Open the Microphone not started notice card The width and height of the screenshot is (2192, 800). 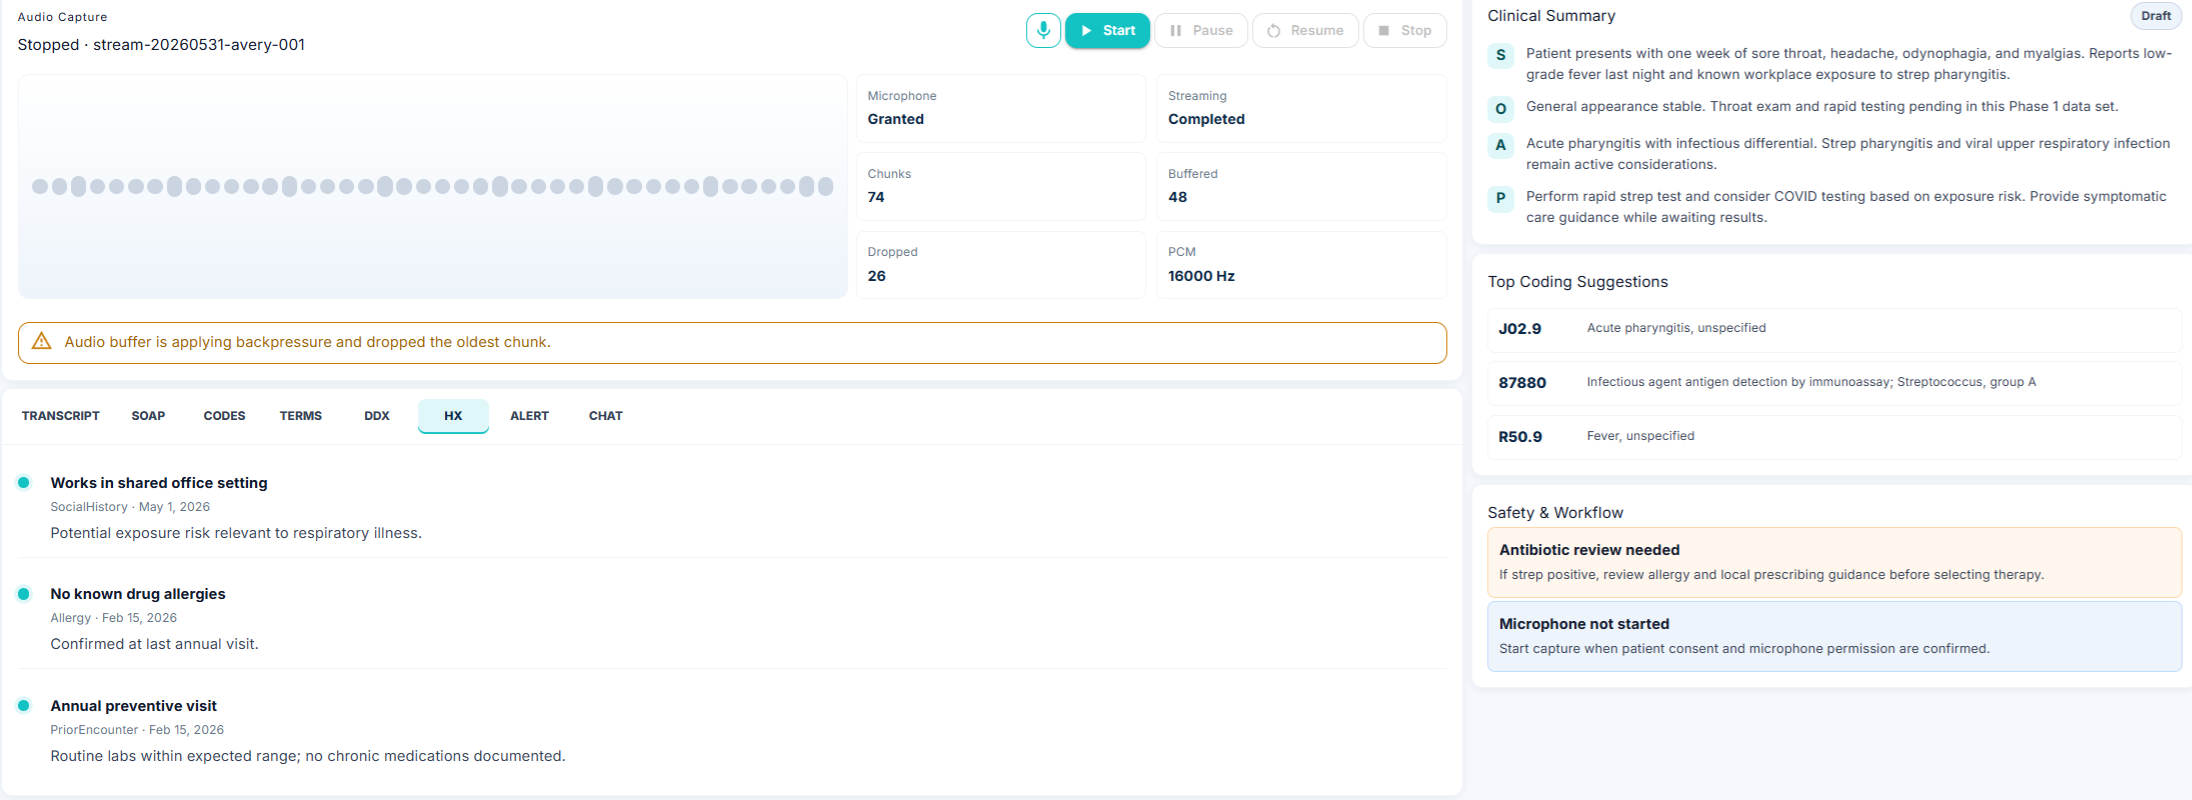1834,636
